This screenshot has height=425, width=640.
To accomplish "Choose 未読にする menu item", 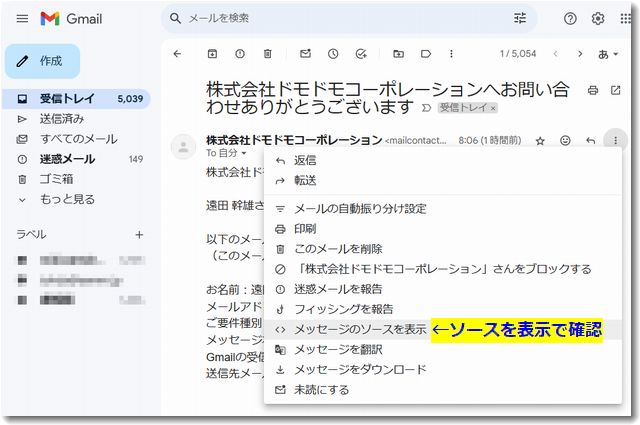I will (x=443, y=389).
